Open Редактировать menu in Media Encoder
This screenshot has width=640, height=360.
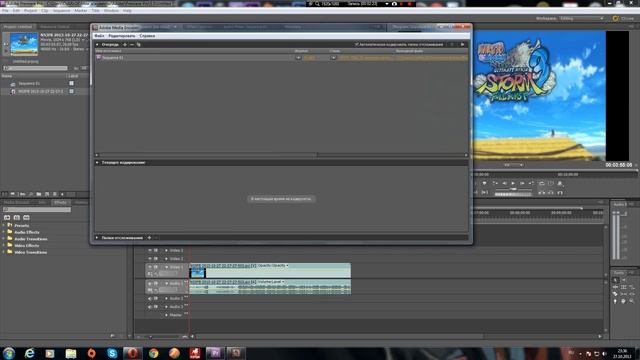tap(122, 36)
